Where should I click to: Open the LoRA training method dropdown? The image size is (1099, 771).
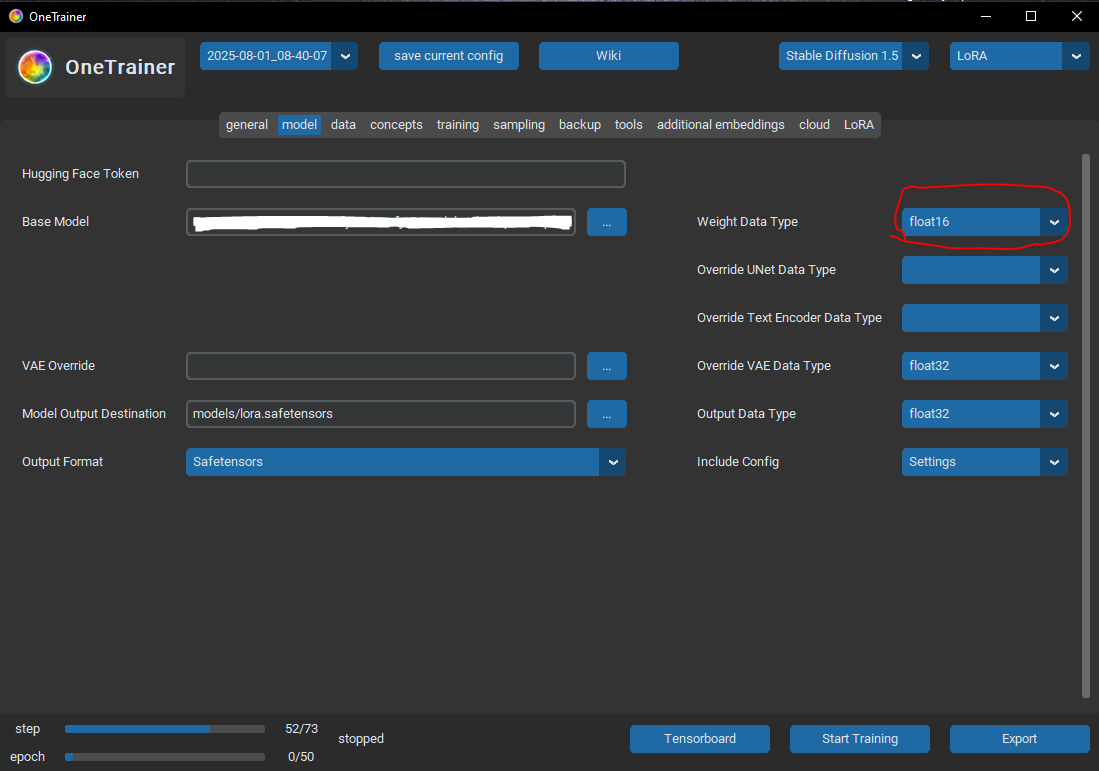(x=1019, y=56)
